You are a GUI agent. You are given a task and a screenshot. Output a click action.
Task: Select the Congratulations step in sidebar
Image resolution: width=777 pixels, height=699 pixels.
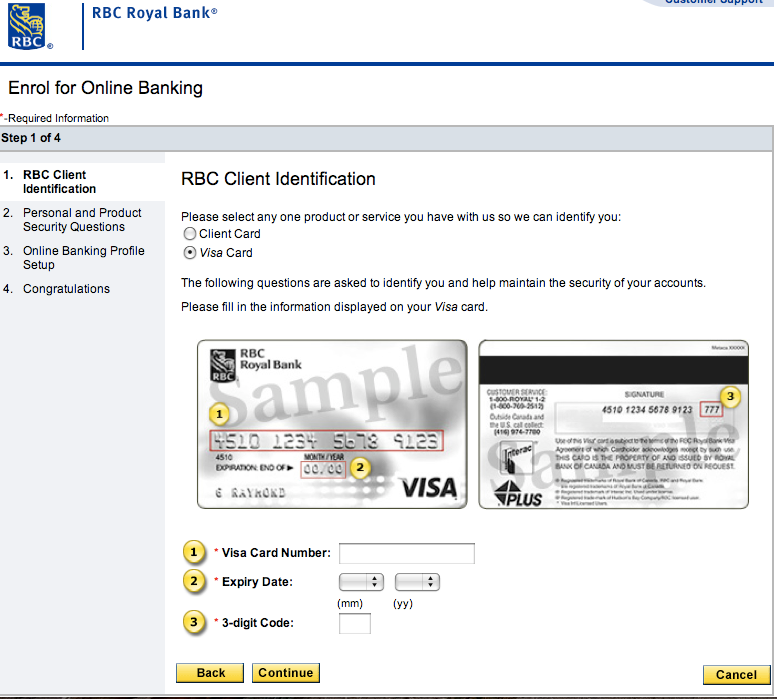pos(66,289)
